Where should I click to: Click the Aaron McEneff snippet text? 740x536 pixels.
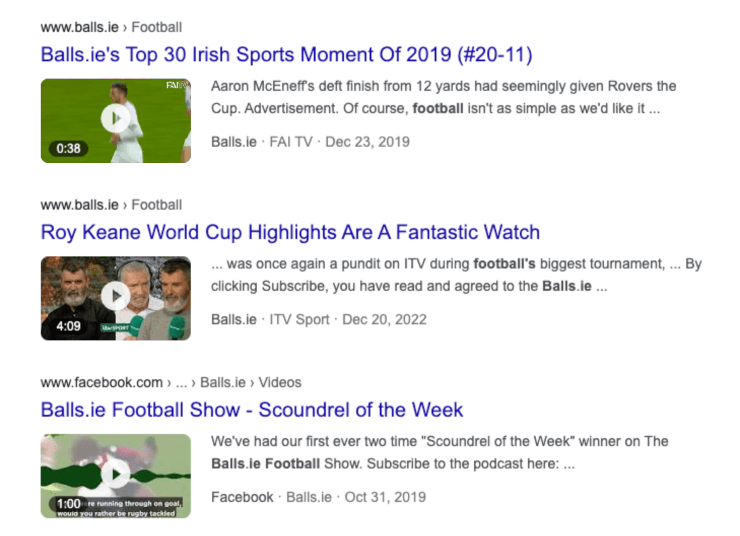click(x=444, y=97)
